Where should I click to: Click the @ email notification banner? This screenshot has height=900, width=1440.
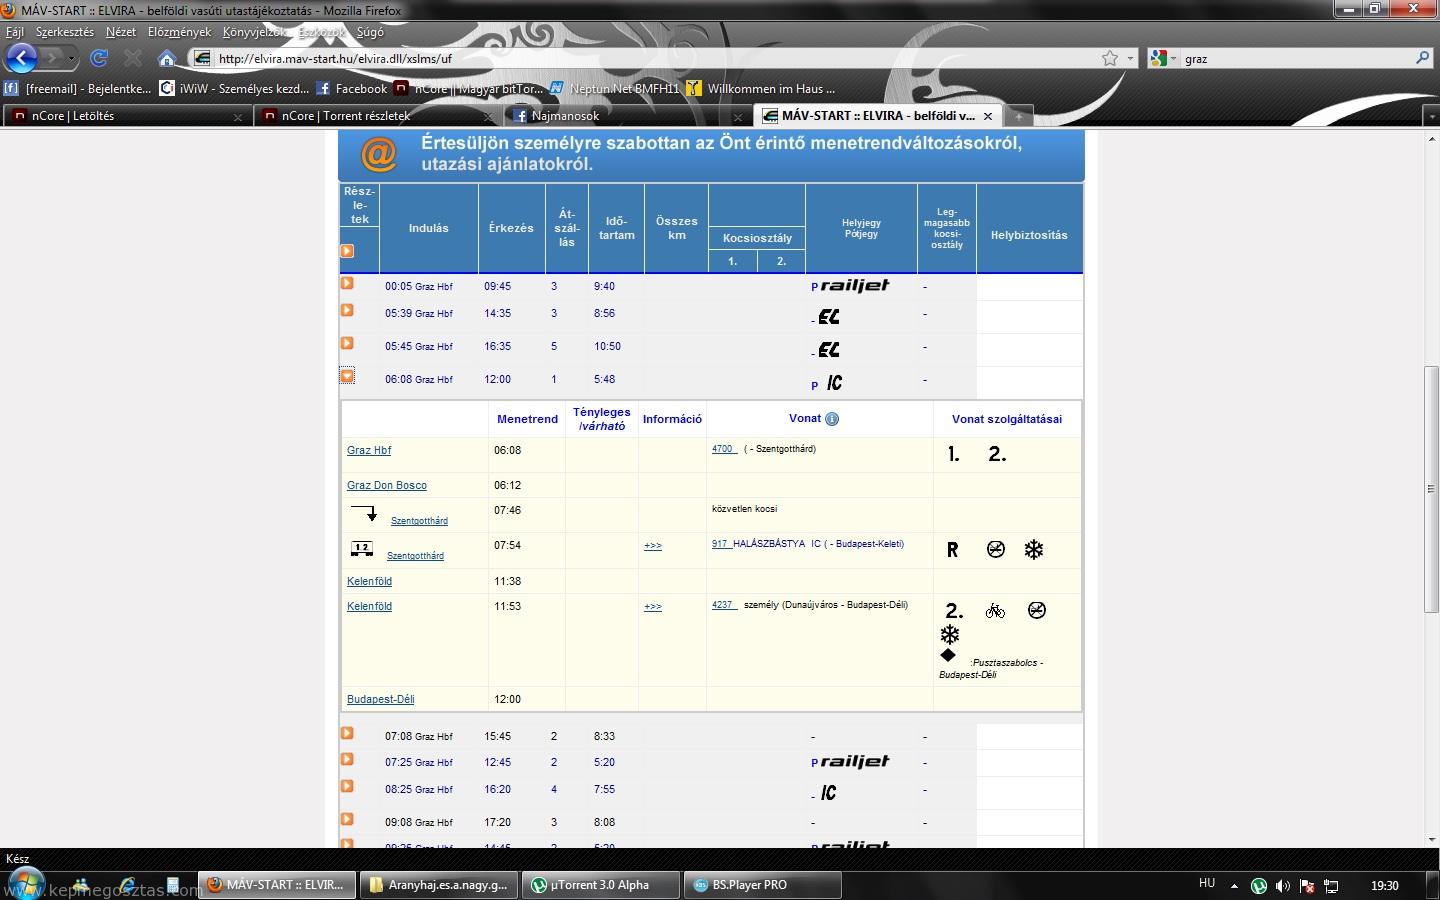[712, 154]
